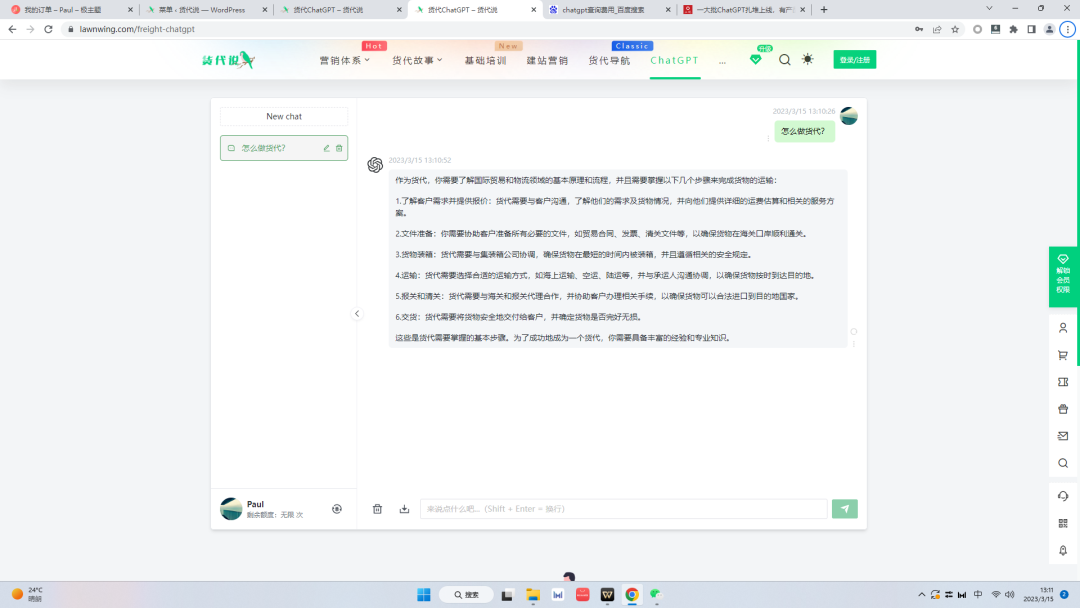Viewport: 1080px width, 608px height.
Task: Open the envelope message icon in sidebar
Action: tap(1062, 435)
